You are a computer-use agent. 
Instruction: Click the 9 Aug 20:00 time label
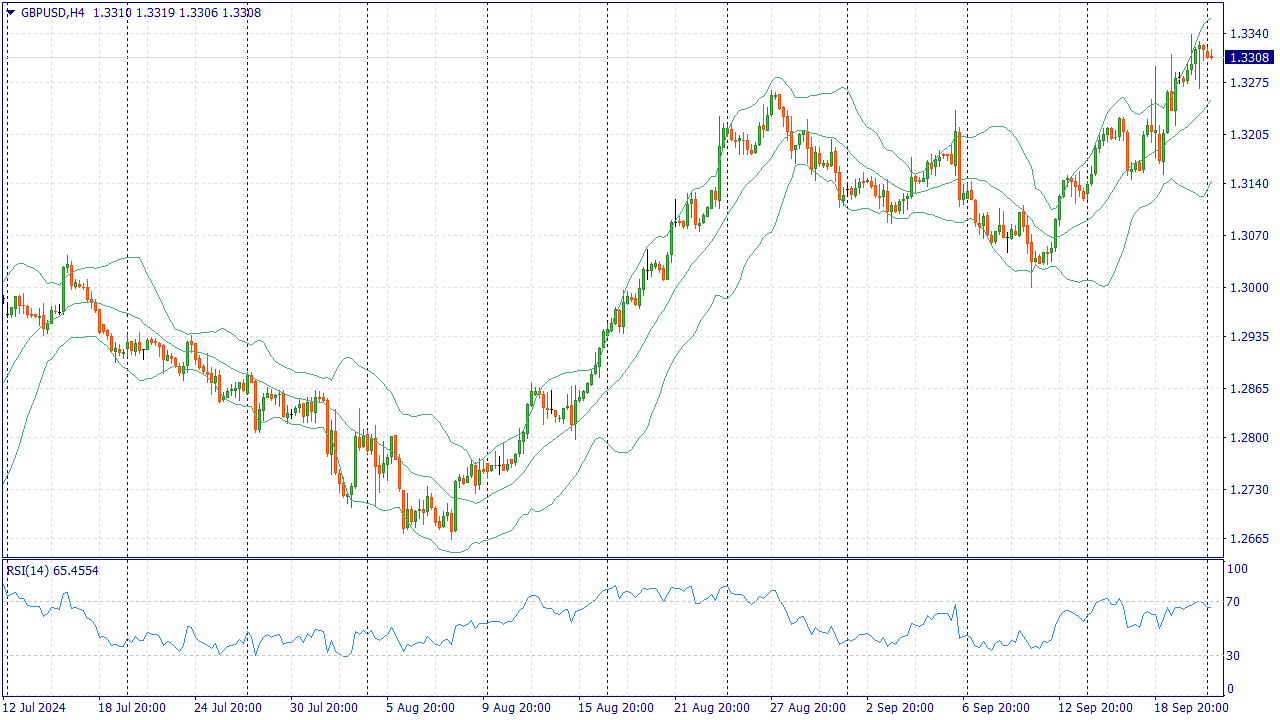pos(516,708)
